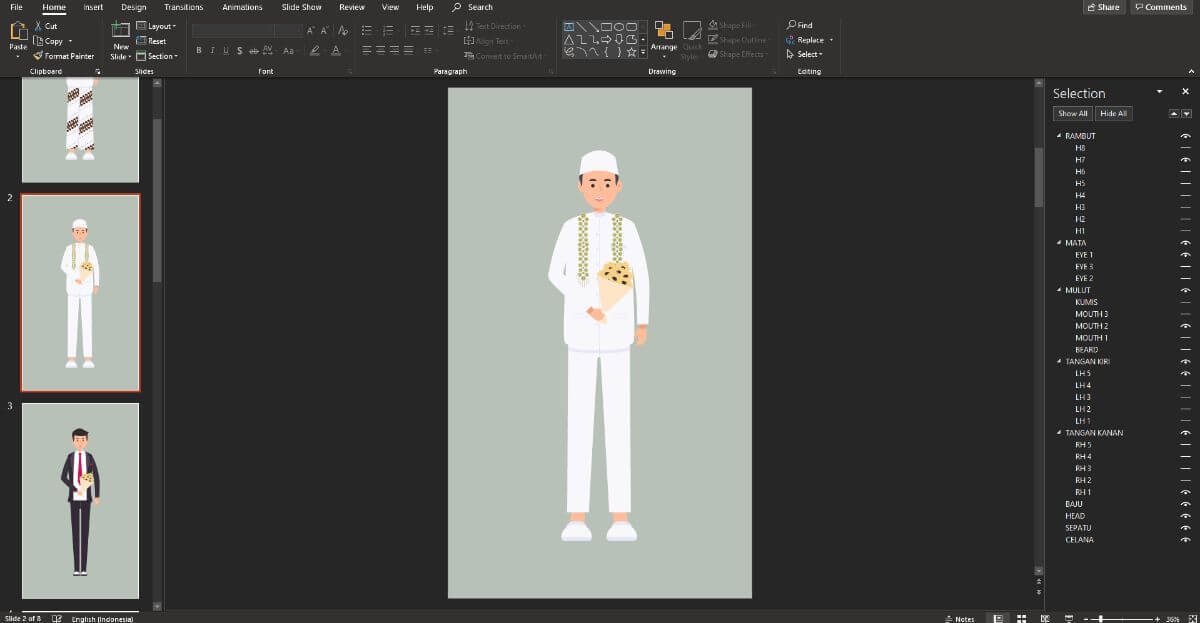Collapse the RAMBUT group

click(1059, 136)
